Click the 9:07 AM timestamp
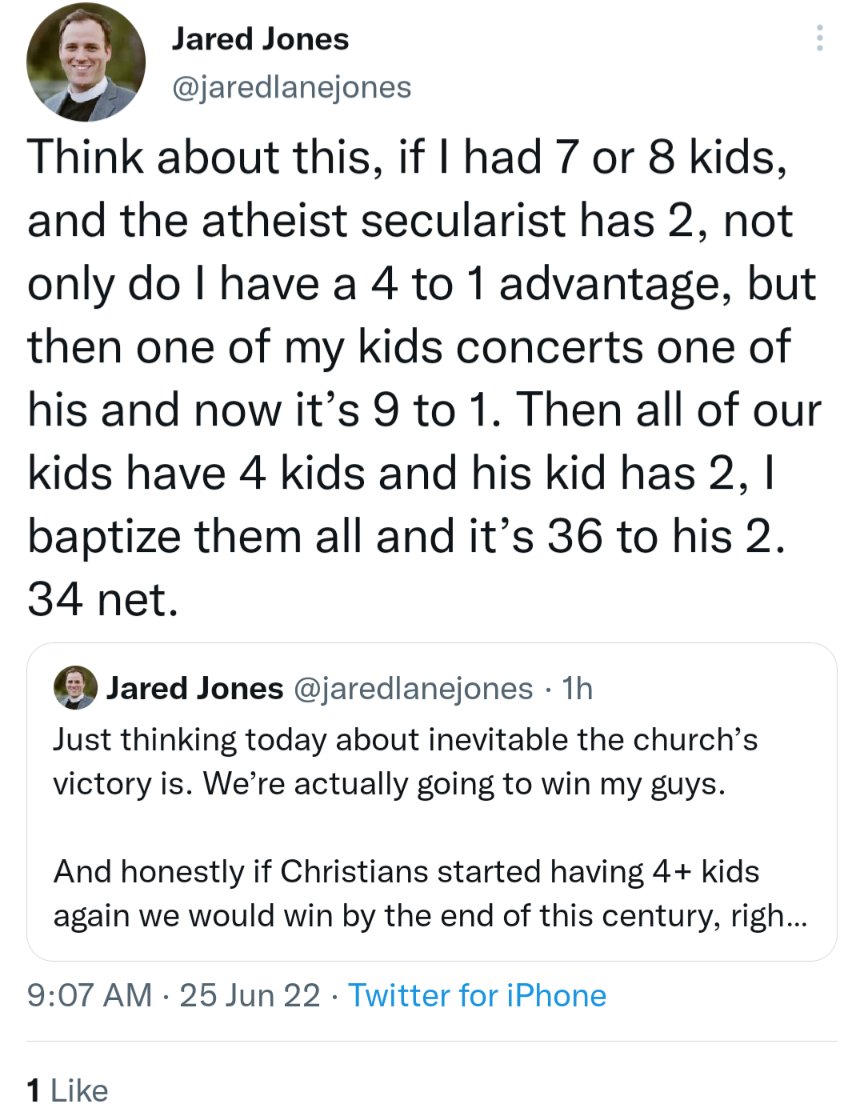Image resolution: width=864 pixels, height=1113 pixels. tap(91, 996)
